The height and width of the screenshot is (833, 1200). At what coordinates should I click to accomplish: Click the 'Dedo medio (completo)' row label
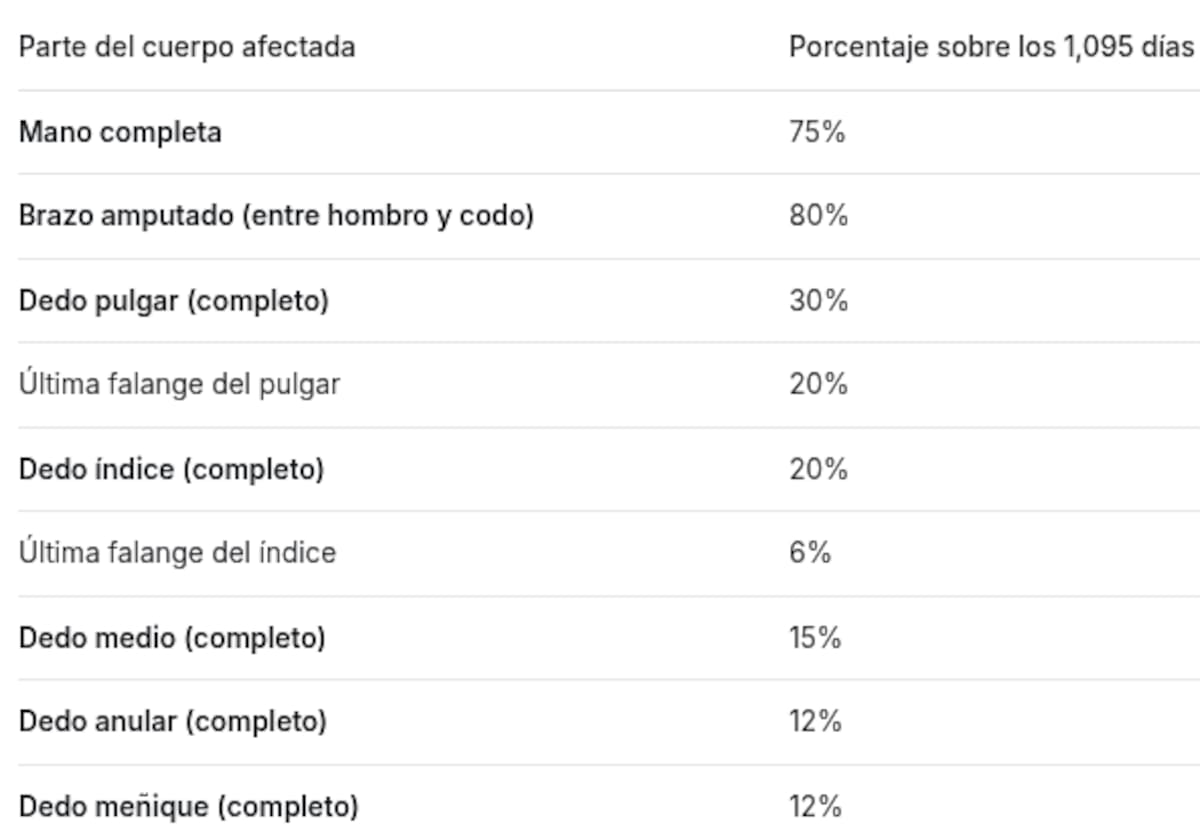pyautogui.click(x=172, y=638)
